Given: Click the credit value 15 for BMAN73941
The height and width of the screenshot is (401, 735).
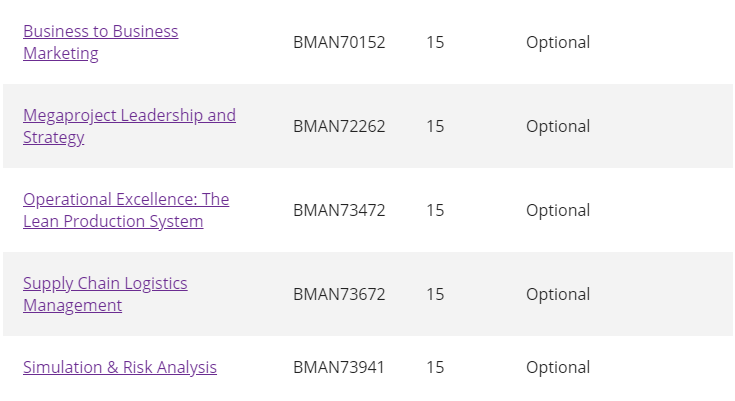Looking at the screenshot, I should [x=435, y=367].
